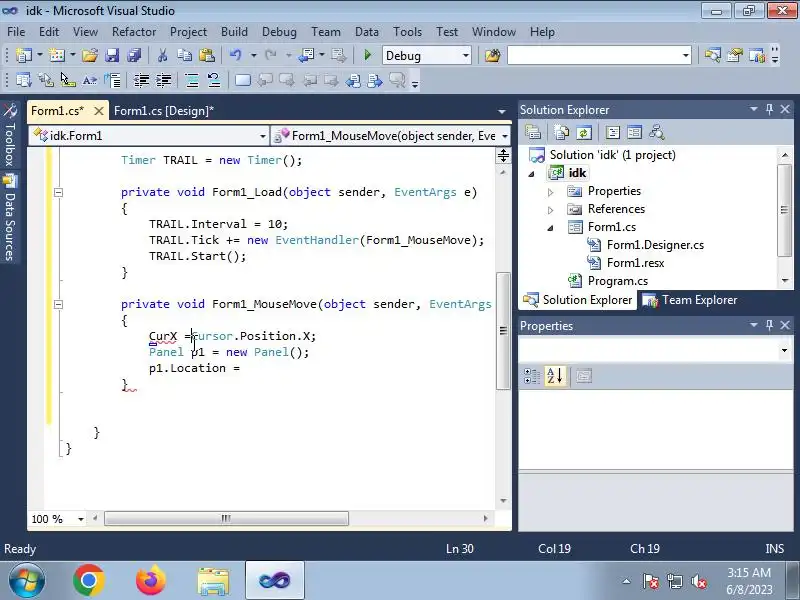Viewport: 800px width, 600px height.
Task: Open the Toolbox side panel
Action: pos(10,136)
